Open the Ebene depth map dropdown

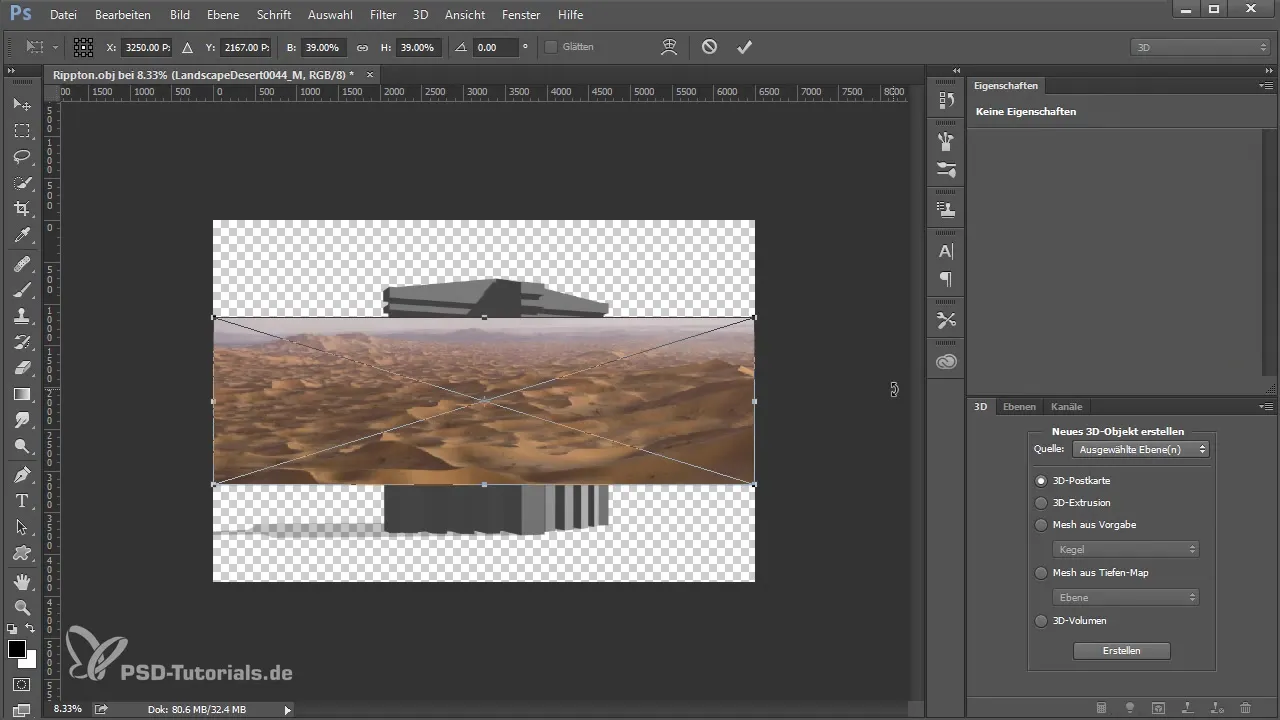[x=1126, y=597]
